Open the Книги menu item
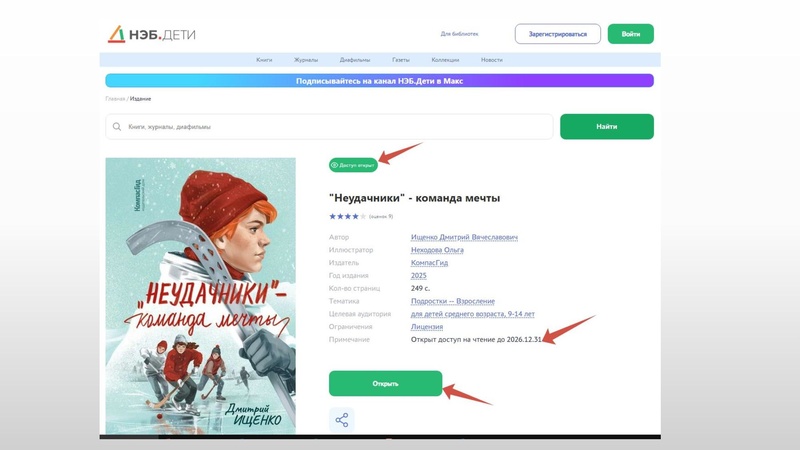The width and height of the screenshot is (800, 450). pos(264,60)
